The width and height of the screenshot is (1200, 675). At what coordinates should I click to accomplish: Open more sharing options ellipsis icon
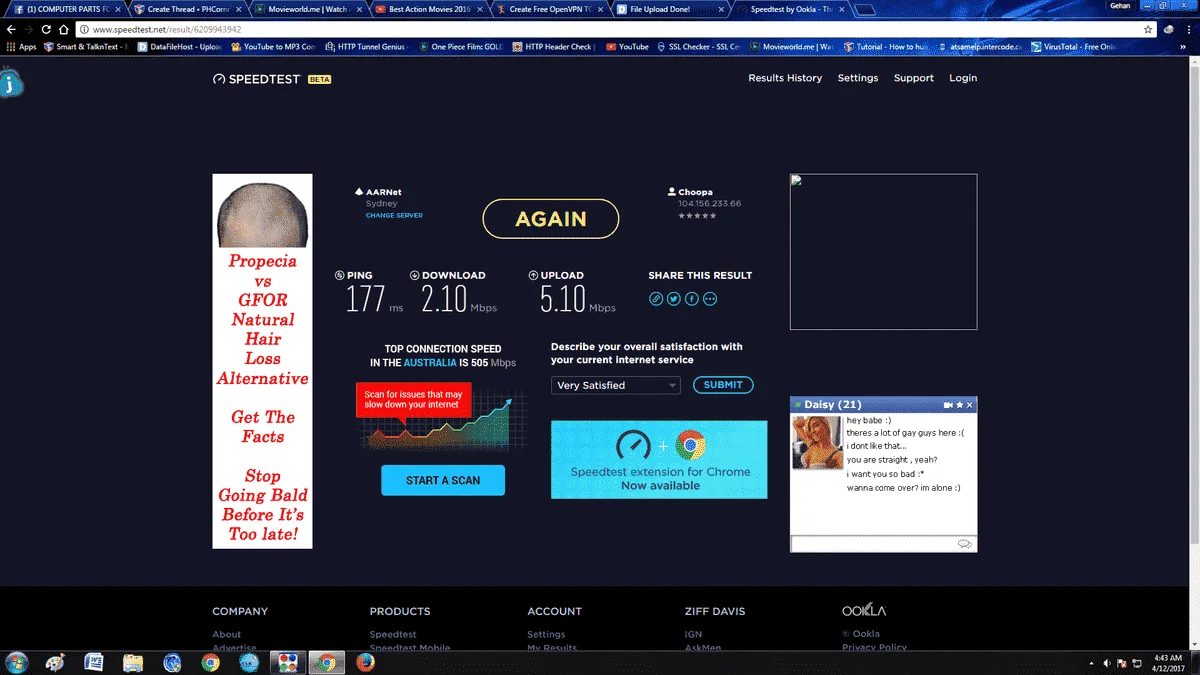710,298
